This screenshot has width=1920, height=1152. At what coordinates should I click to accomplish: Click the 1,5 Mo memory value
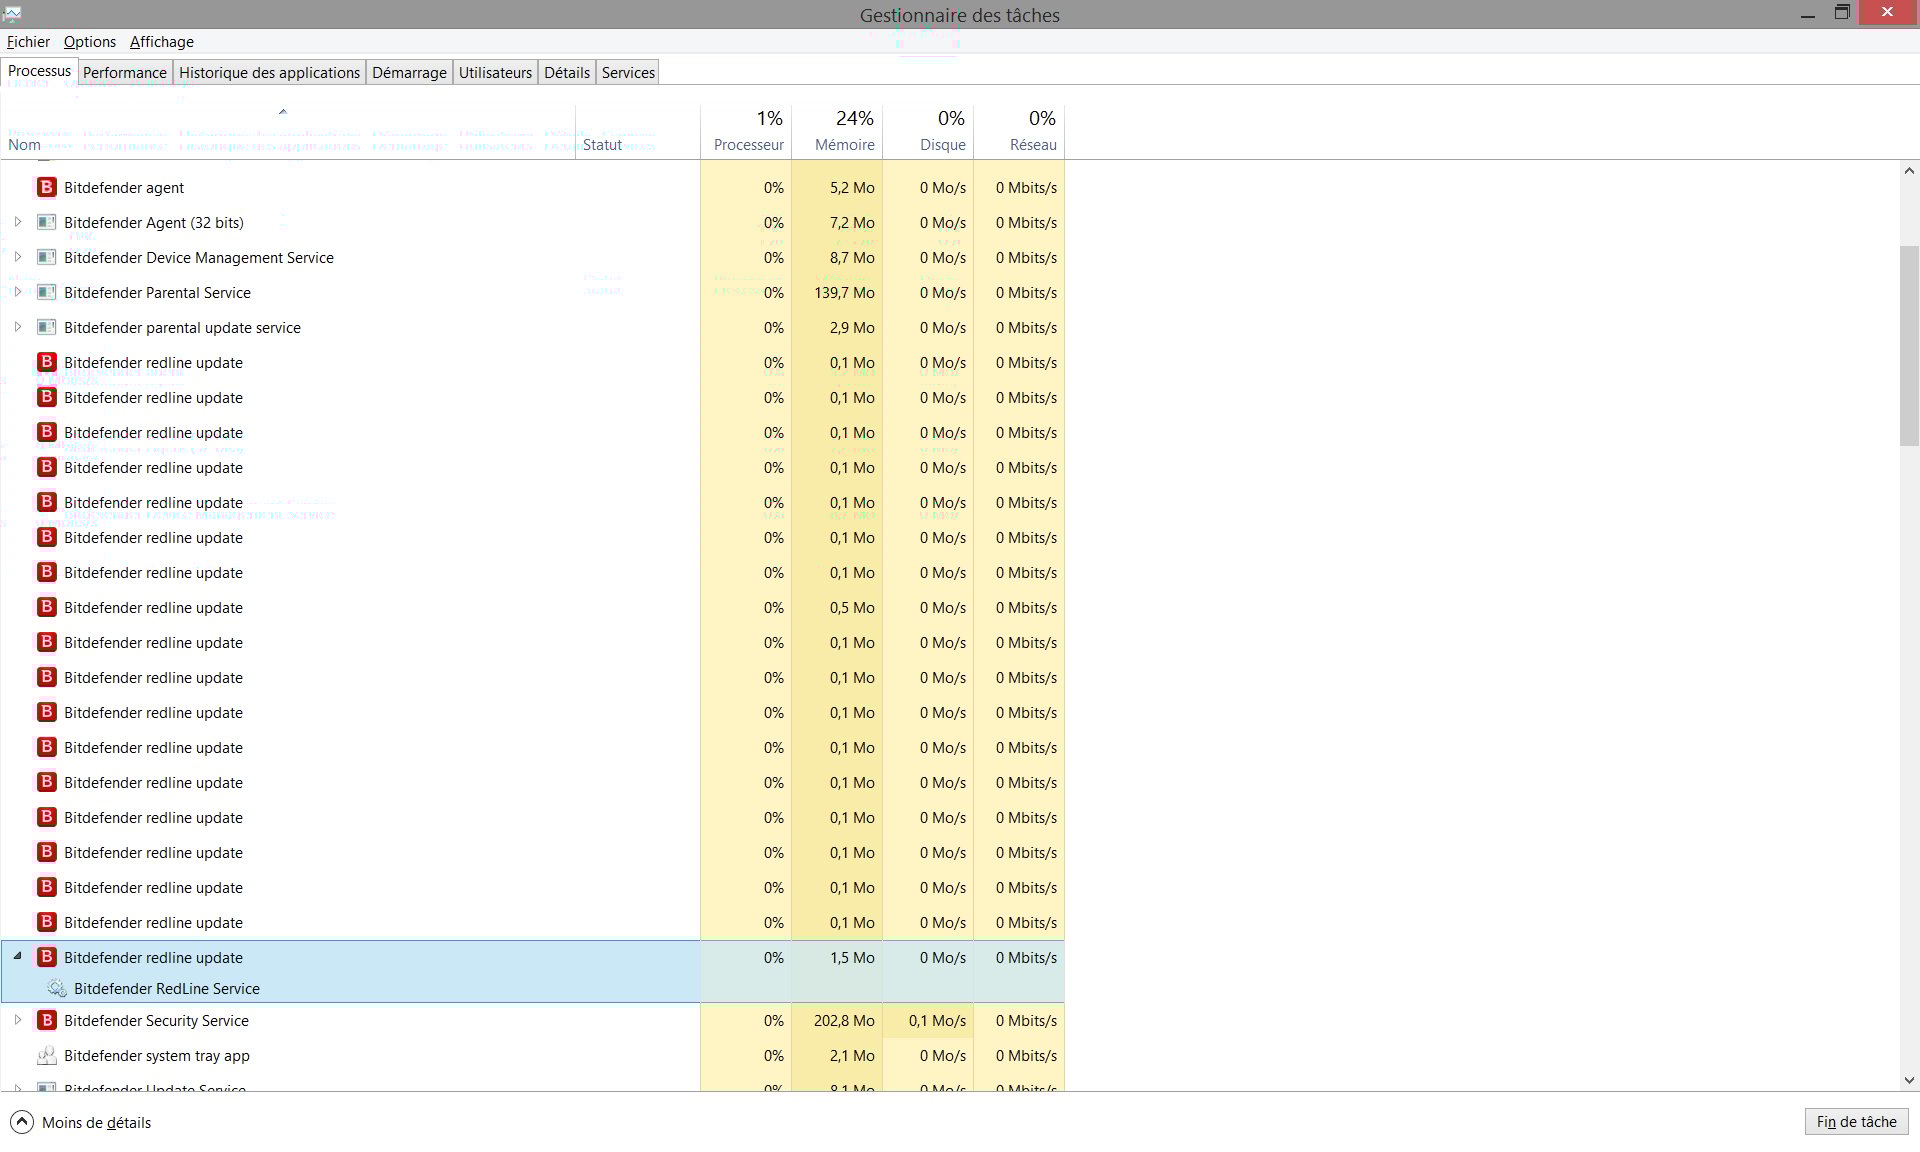click(x=852, y=957)
